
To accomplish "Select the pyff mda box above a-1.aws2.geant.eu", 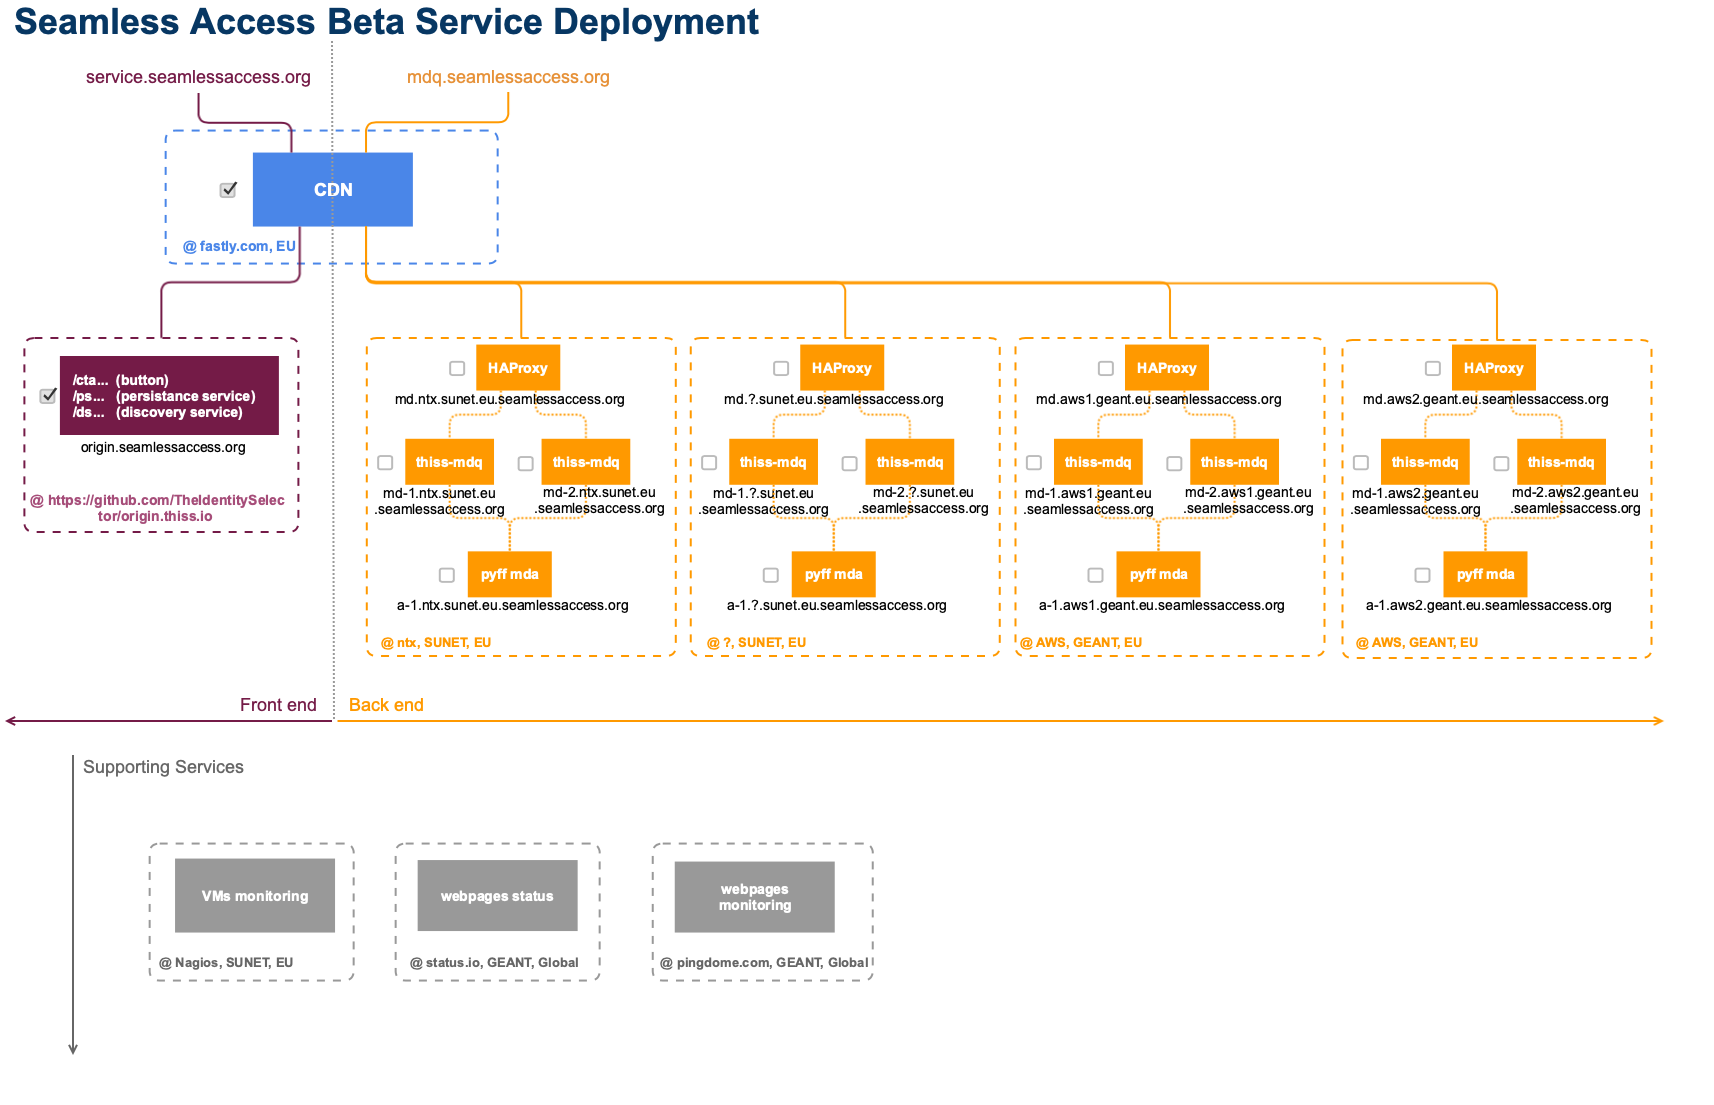I will click(x=1485, y=574).
